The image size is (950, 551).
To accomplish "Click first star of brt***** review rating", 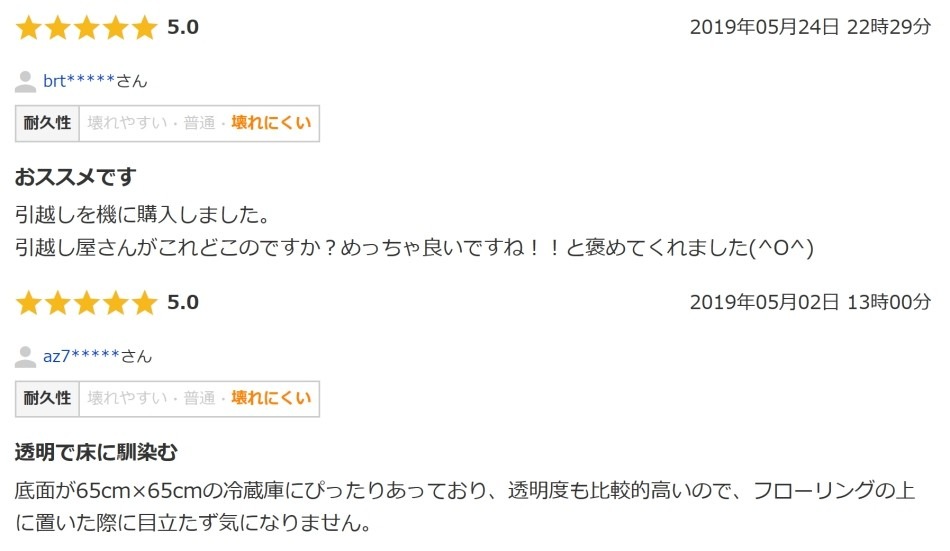I will (x=28, y=28).
